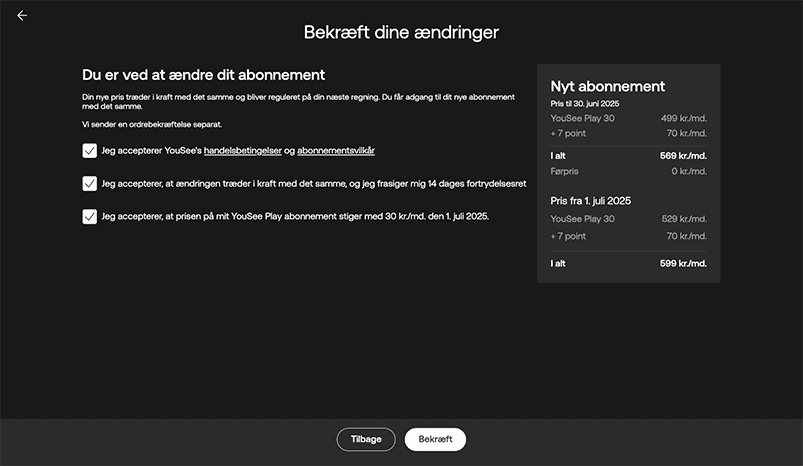Viewport: 803px width, 466px height.
Task: Click the 'Pris til 30. juni 2025' label
Action: coord(585,103)
